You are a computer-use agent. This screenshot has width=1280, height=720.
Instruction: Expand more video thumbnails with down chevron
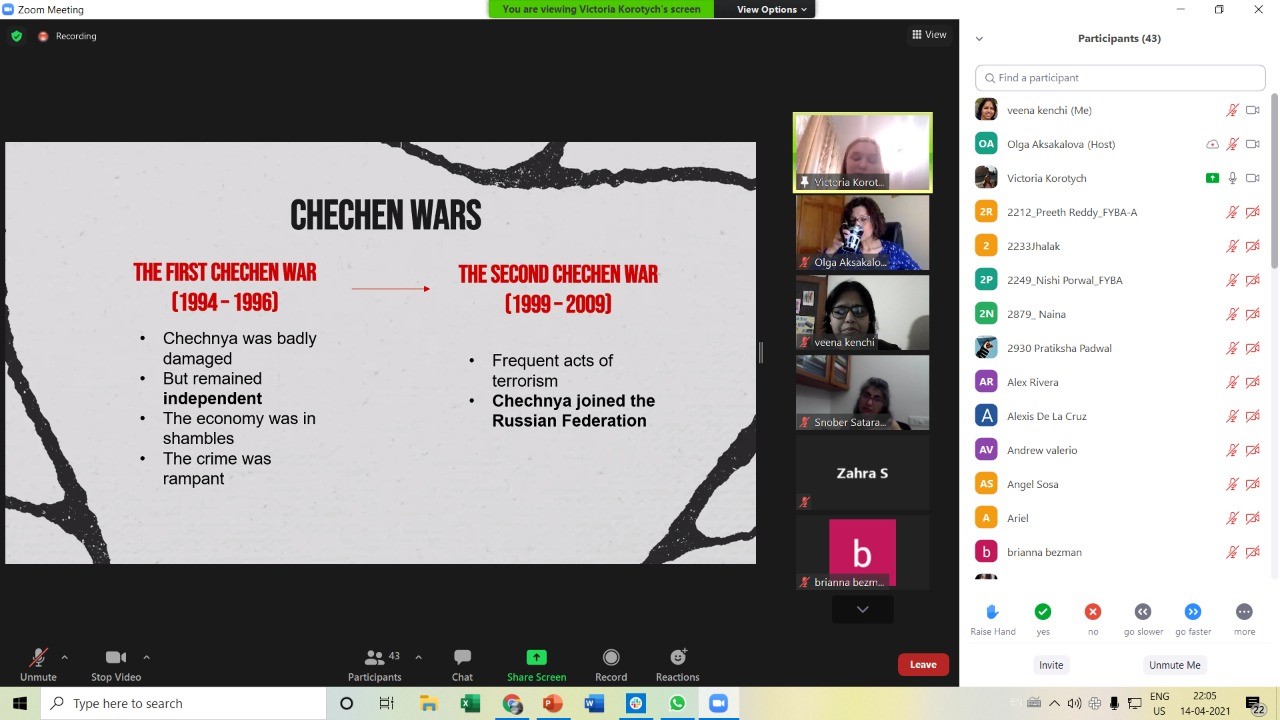(862, 609)
